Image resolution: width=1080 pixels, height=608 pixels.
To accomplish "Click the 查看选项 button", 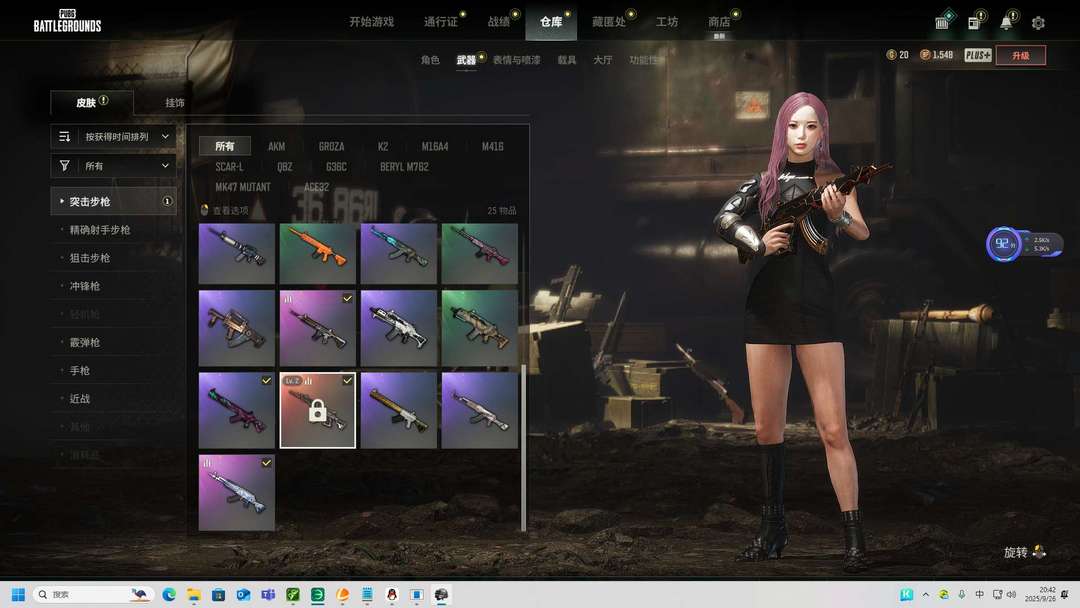I will (225, 210).
